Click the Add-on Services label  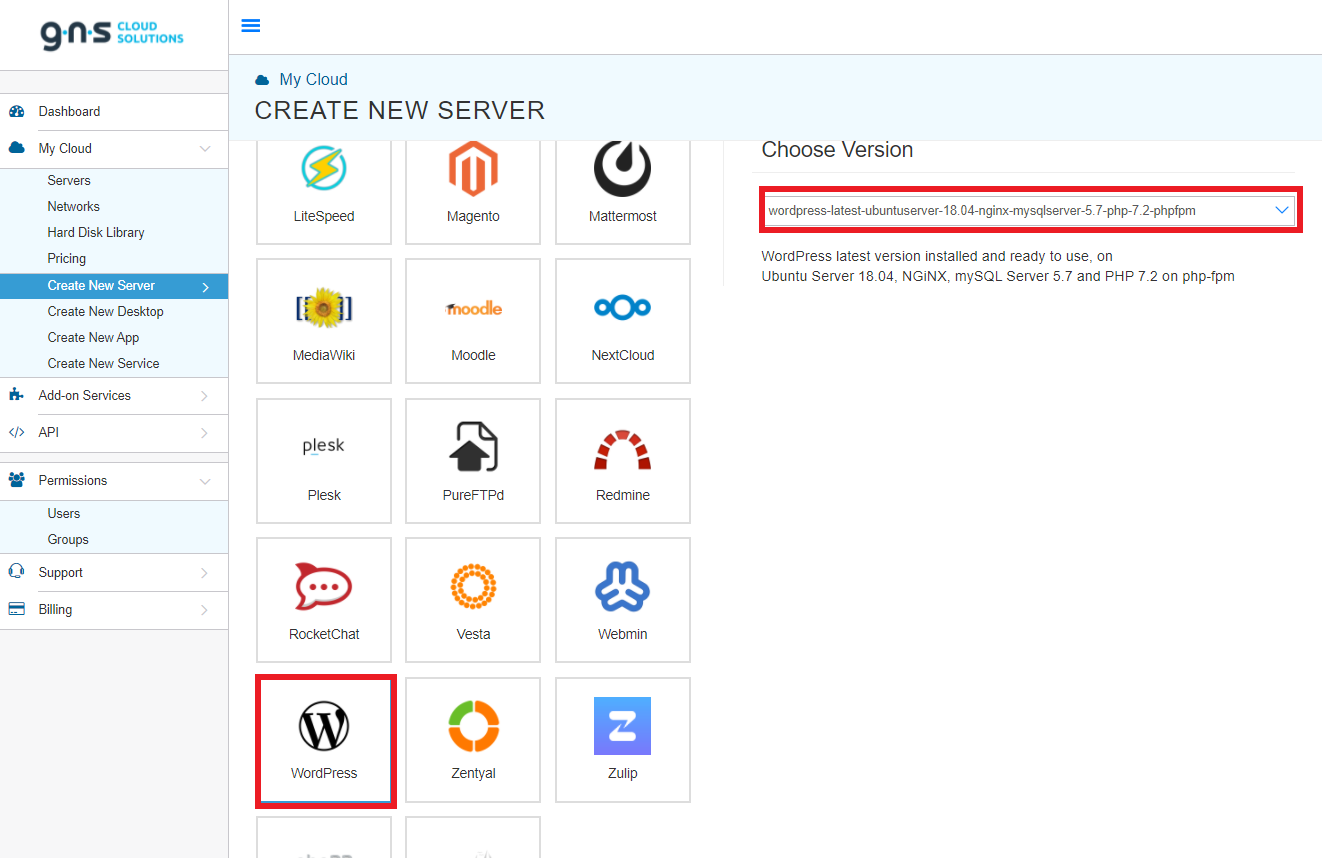point(85,395)
